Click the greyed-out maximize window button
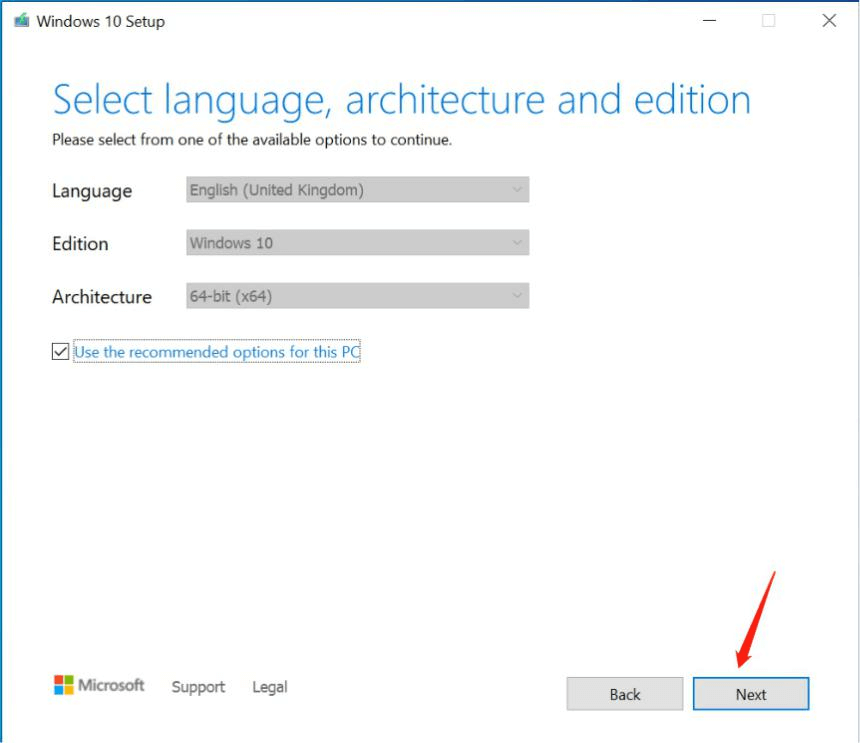Screen dimensions: 860x743 [x=768, y=21]
